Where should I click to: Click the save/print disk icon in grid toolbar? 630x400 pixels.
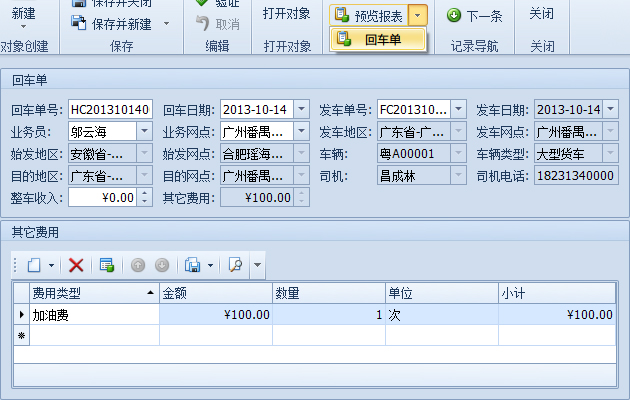192,265
